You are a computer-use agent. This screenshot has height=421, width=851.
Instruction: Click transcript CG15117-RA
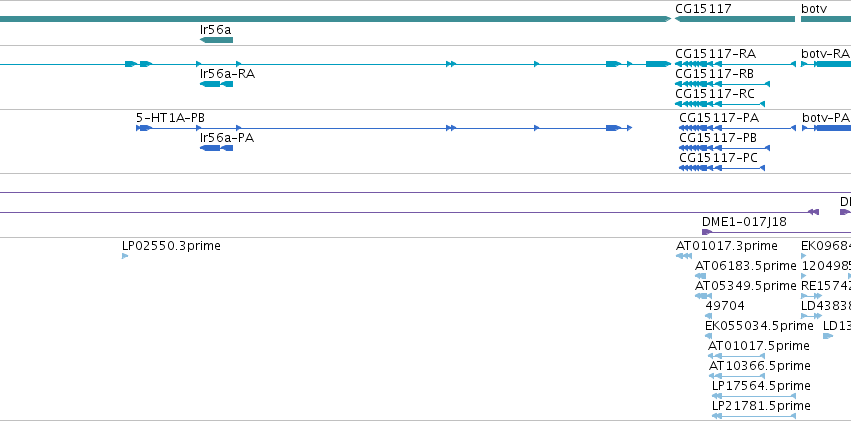pyautogui.click(x=735, y=64)
